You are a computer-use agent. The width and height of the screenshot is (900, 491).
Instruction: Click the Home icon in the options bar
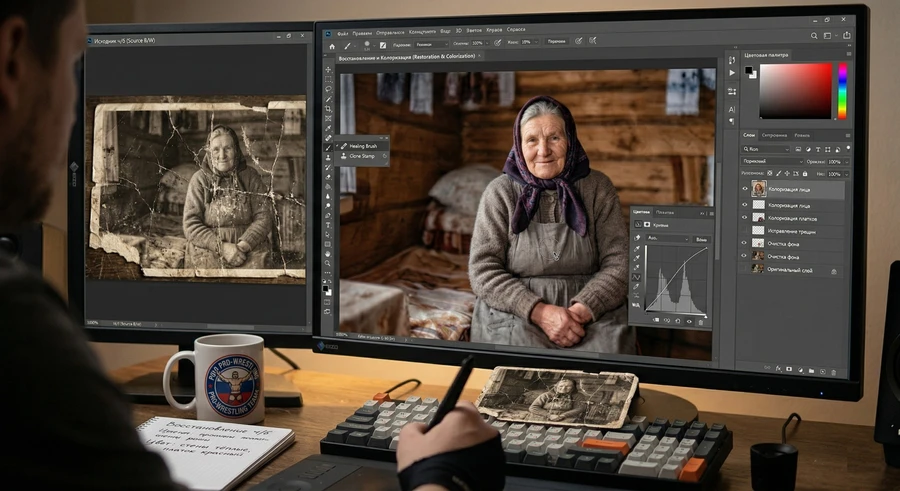332,47
